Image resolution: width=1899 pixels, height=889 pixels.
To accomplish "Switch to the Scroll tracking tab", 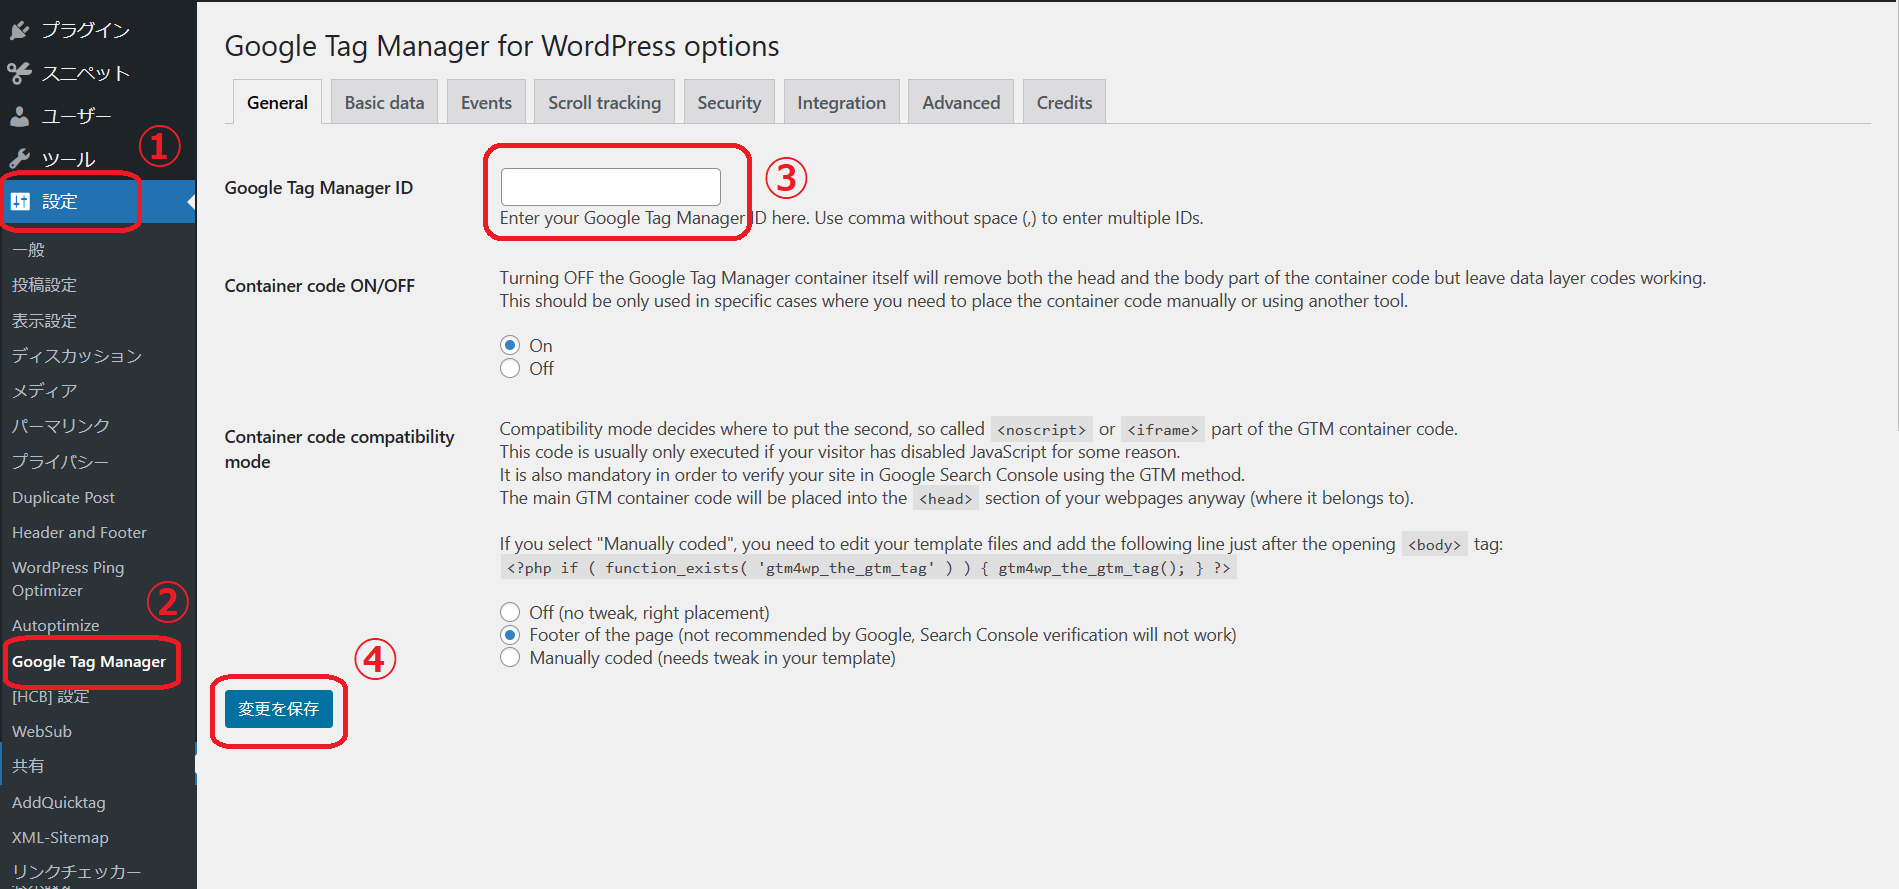I will (x=604, y=102).
